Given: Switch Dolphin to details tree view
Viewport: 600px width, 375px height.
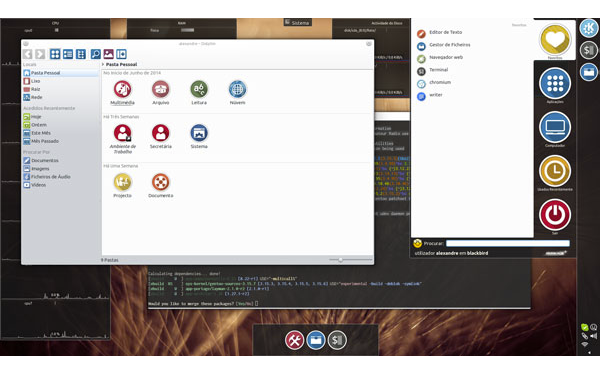Looking at the screenshot, I should click(81, 54).
